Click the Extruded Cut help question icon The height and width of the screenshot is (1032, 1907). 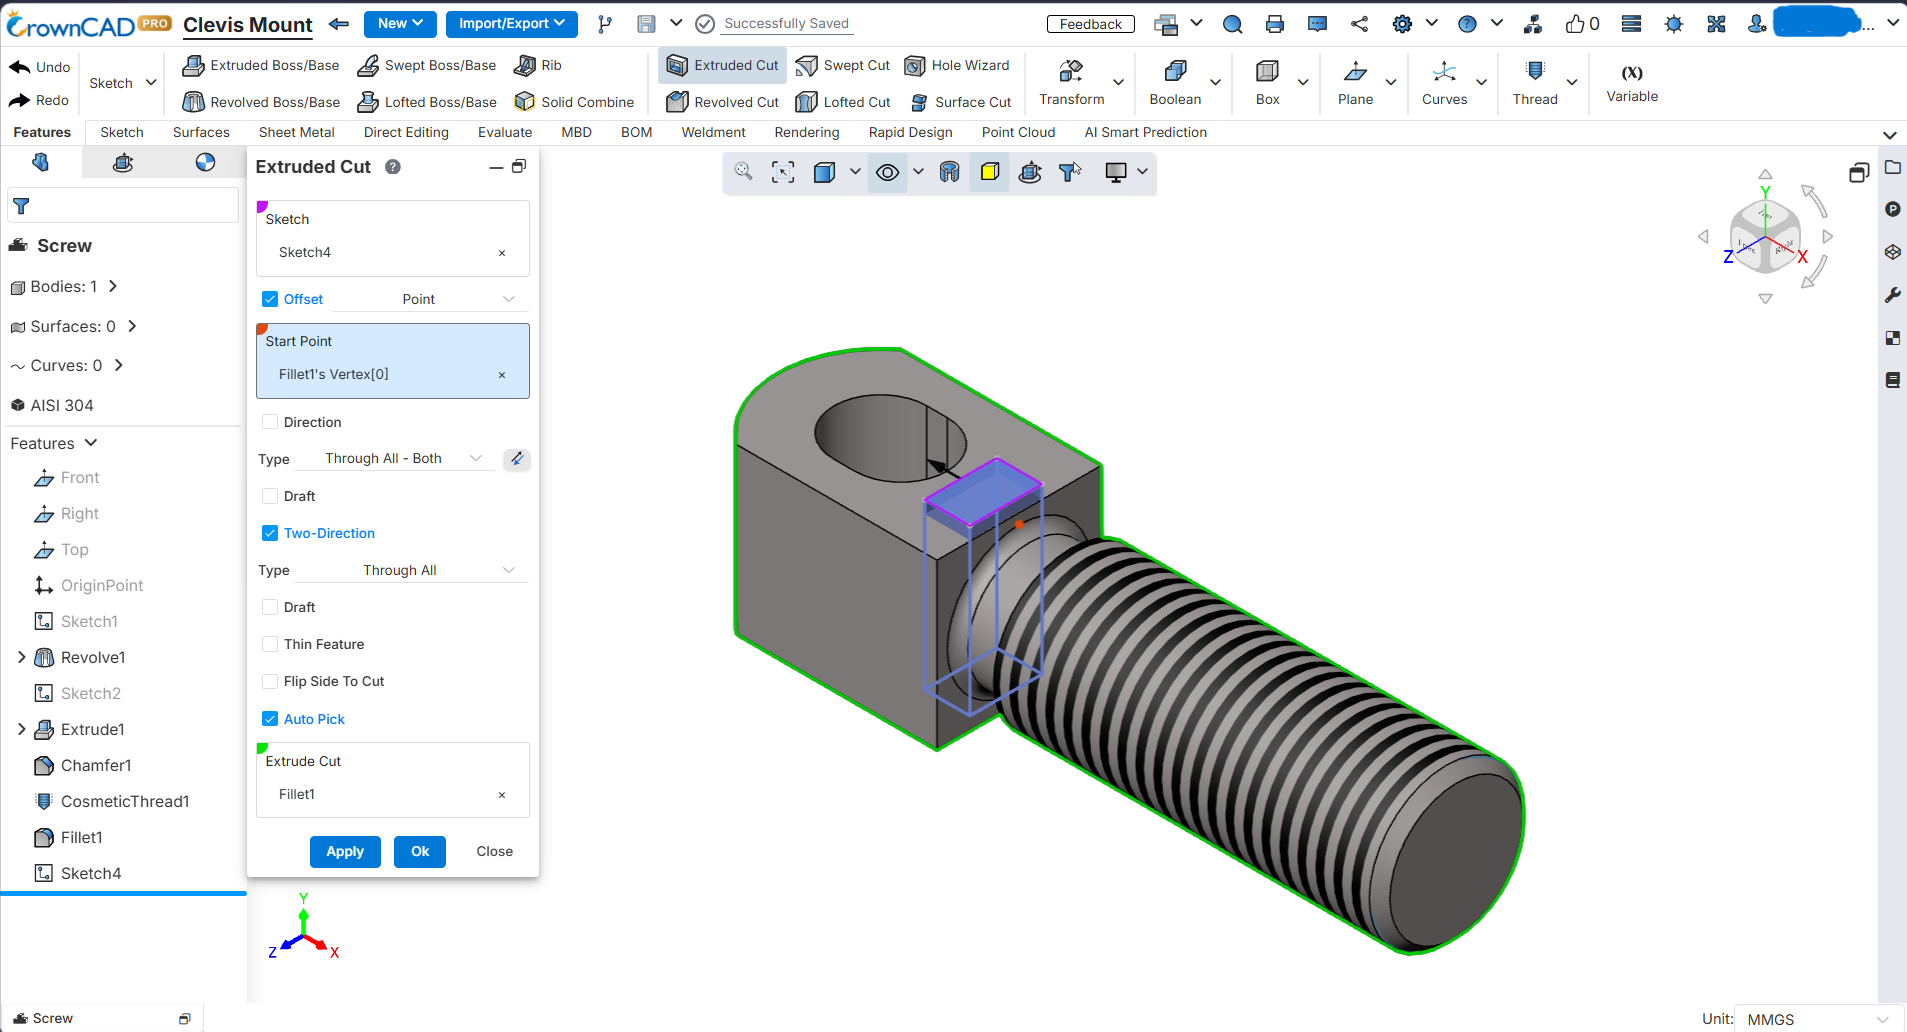(393, 167)
